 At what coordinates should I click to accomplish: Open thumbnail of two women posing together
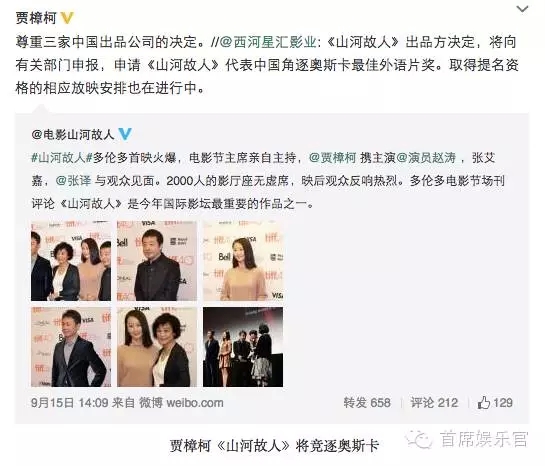tap(157, 347)
